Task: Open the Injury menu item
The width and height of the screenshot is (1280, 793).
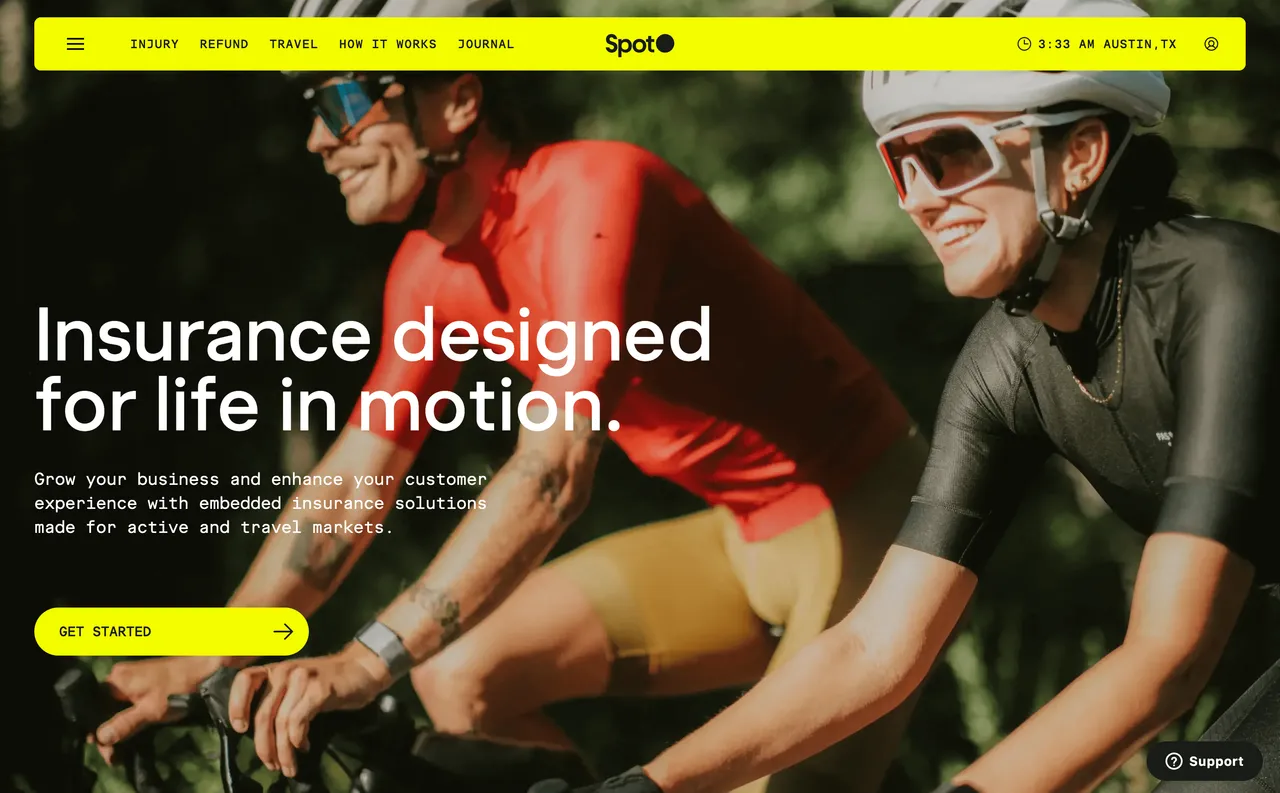Action: (x=155, y=44)
